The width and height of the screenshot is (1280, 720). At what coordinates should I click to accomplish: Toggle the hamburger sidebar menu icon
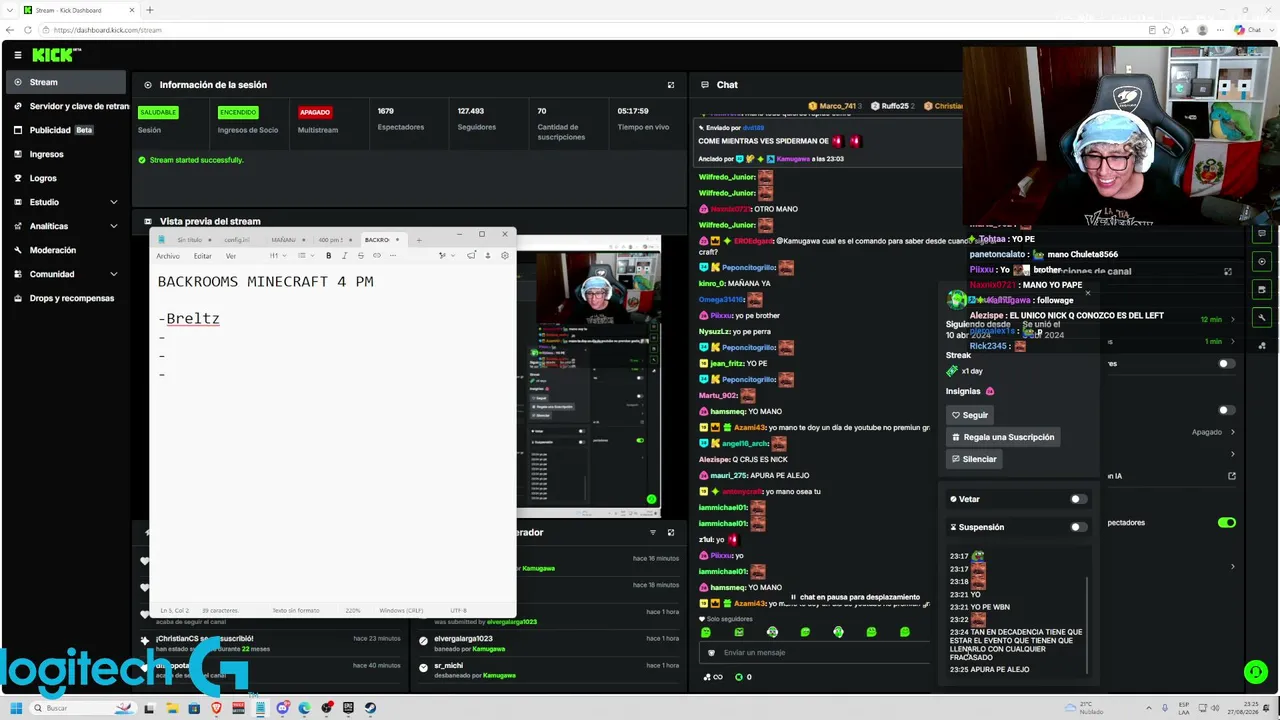point(17,55)
